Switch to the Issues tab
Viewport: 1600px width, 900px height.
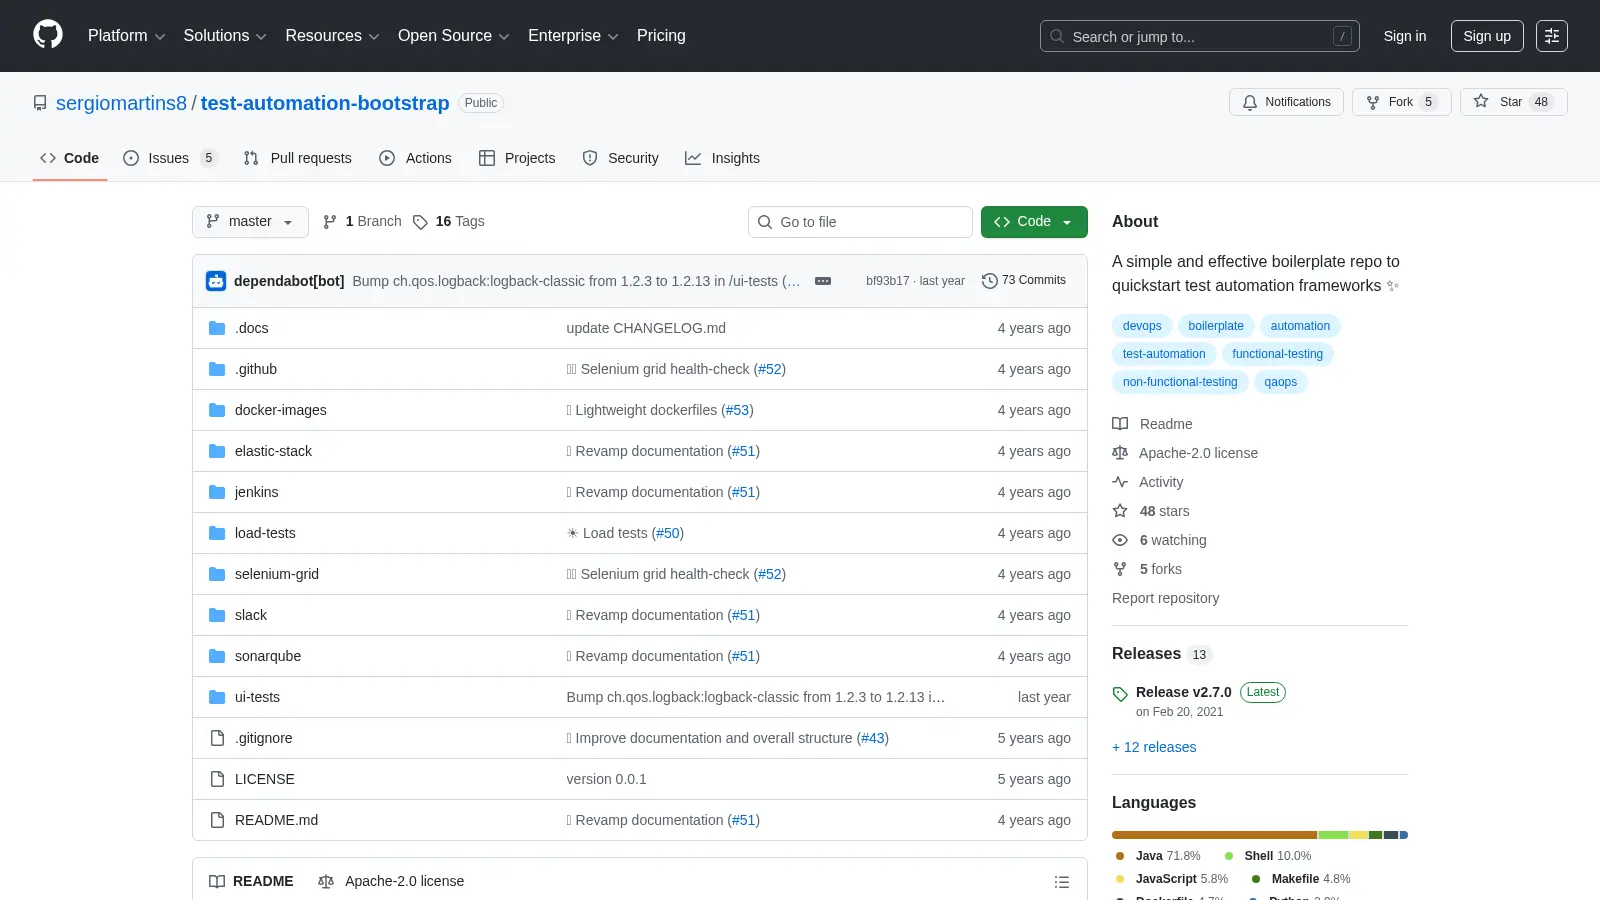169,158
